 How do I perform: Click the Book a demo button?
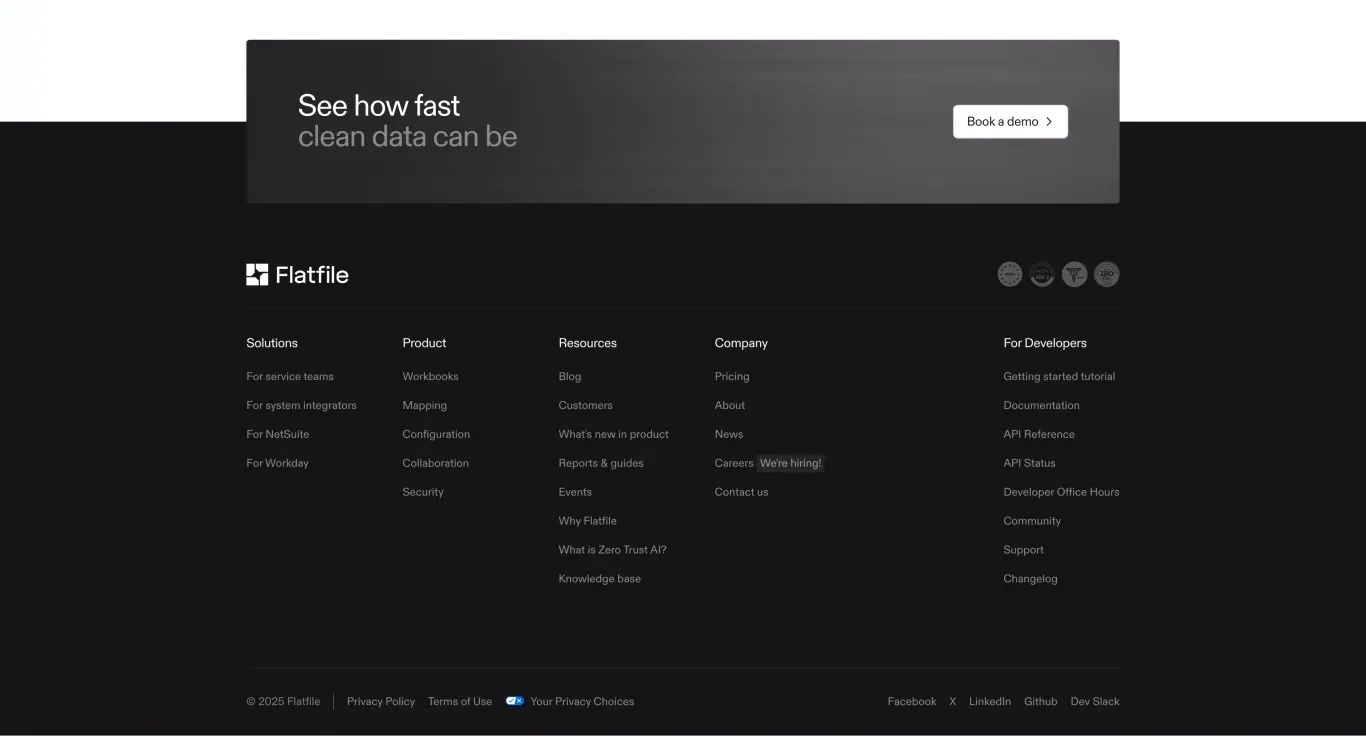pos(1010,121)
